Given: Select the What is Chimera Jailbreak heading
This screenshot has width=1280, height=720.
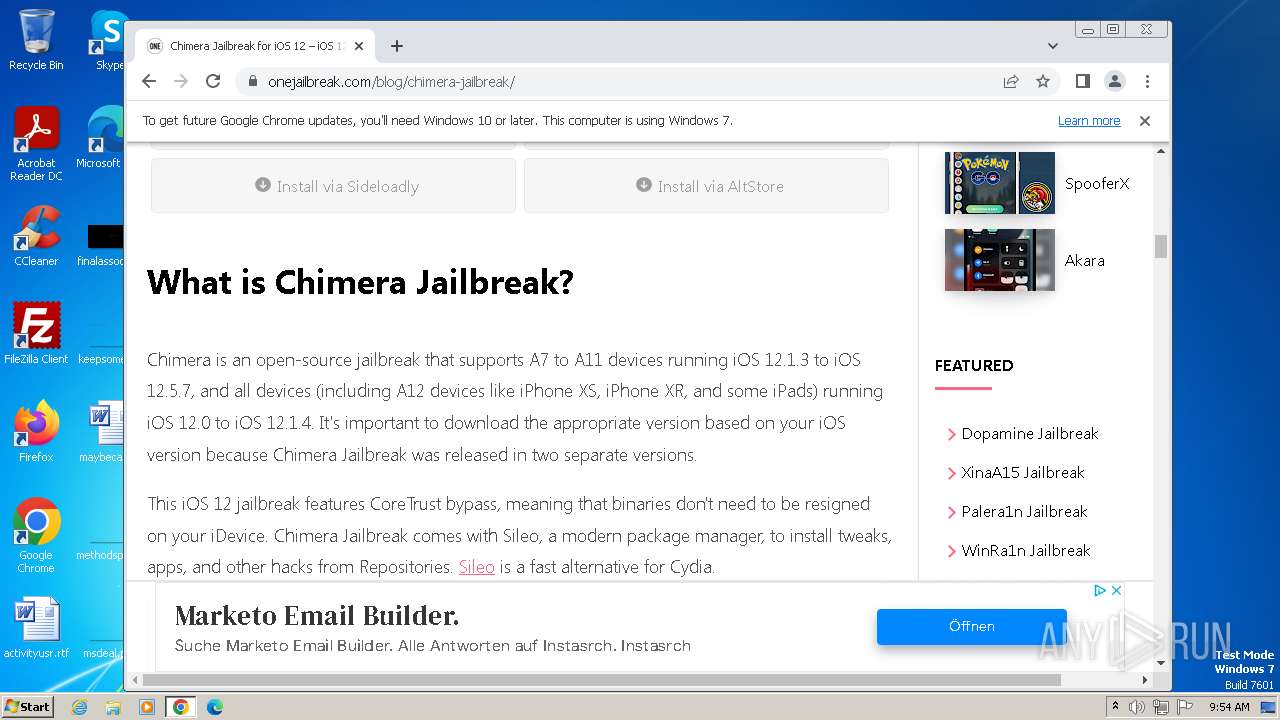Looking at the screenshot, I should 360,282.
